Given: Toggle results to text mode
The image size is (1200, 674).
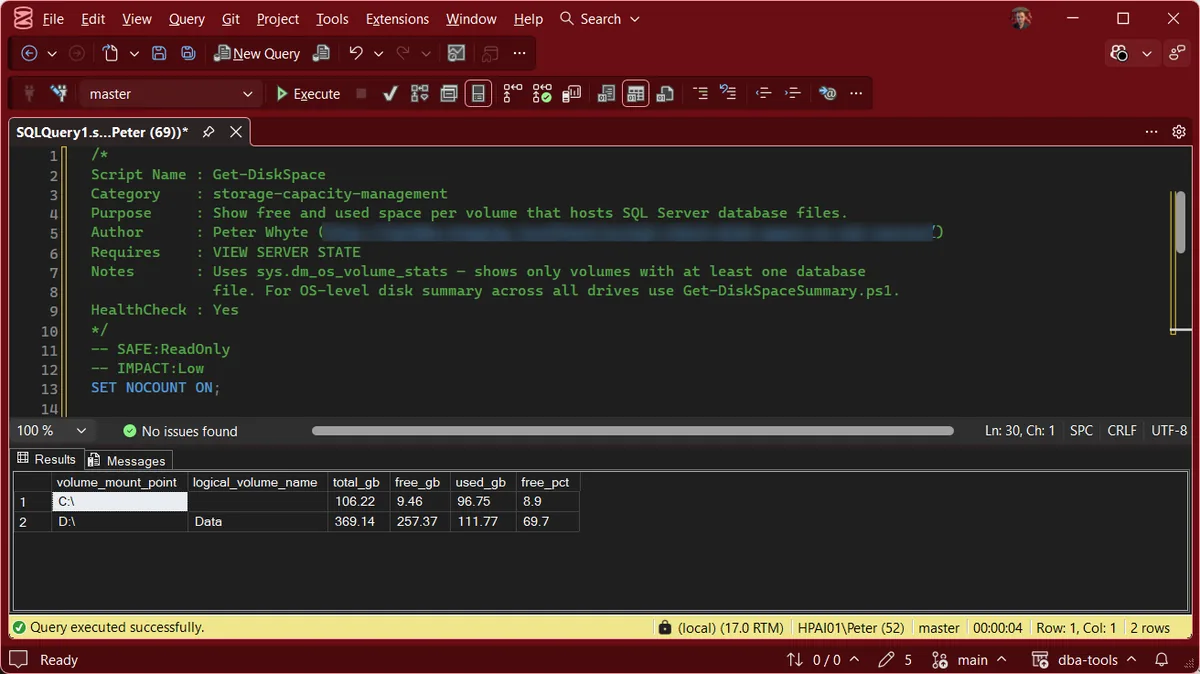Looking at the screenshot, I should [606, 93].
